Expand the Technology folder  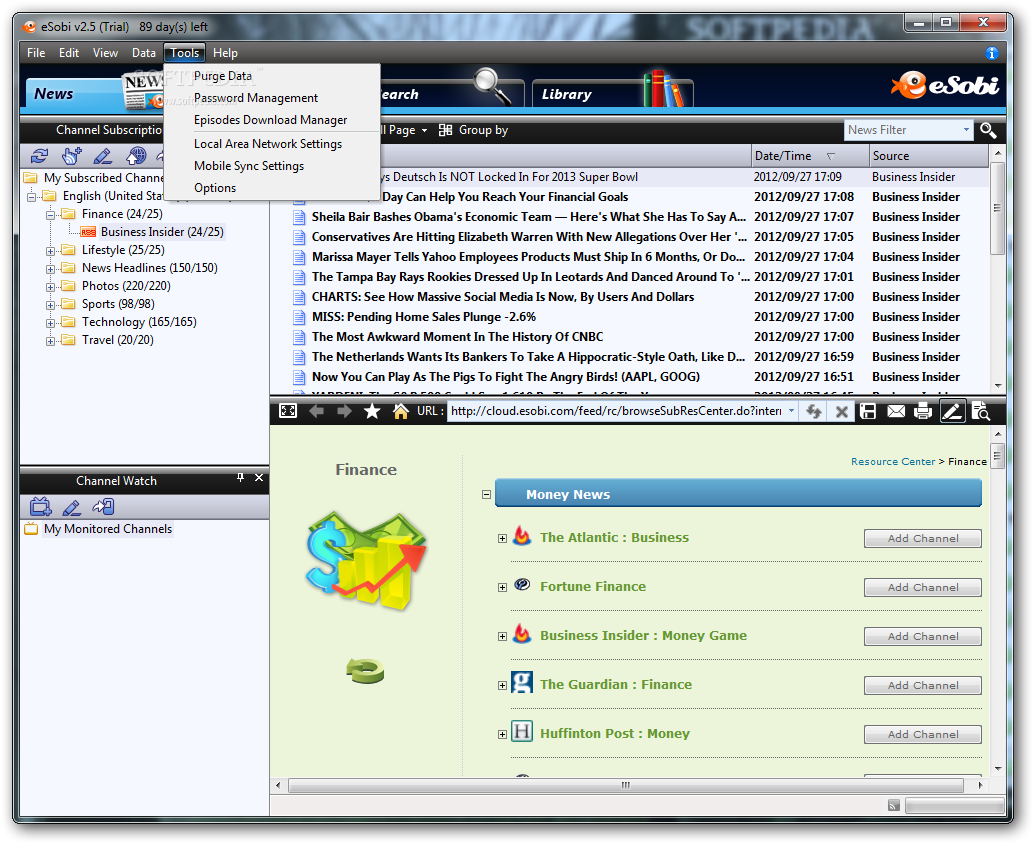(50, 323)
